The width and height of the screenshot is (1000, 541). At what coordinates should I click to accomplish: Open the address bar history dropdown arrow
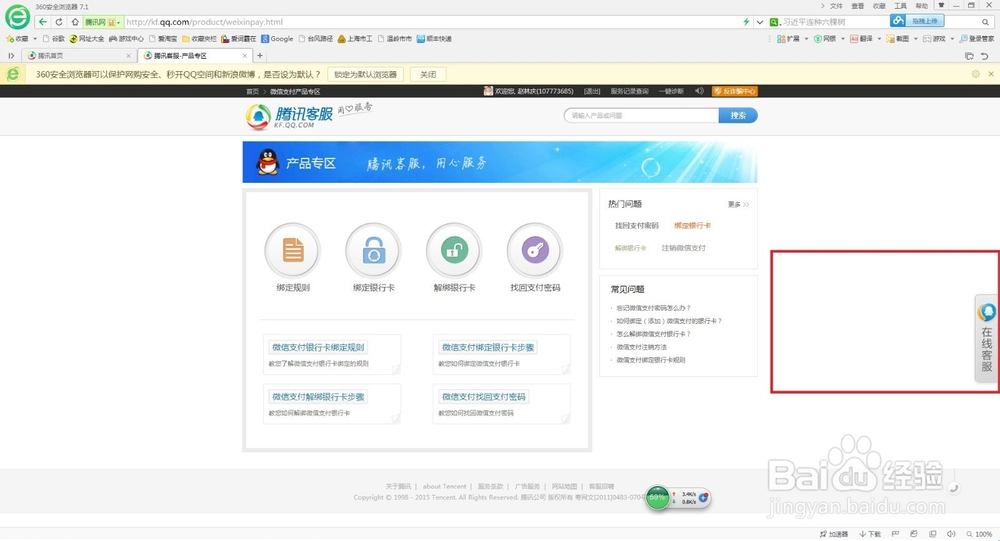(x=760, y=22)
